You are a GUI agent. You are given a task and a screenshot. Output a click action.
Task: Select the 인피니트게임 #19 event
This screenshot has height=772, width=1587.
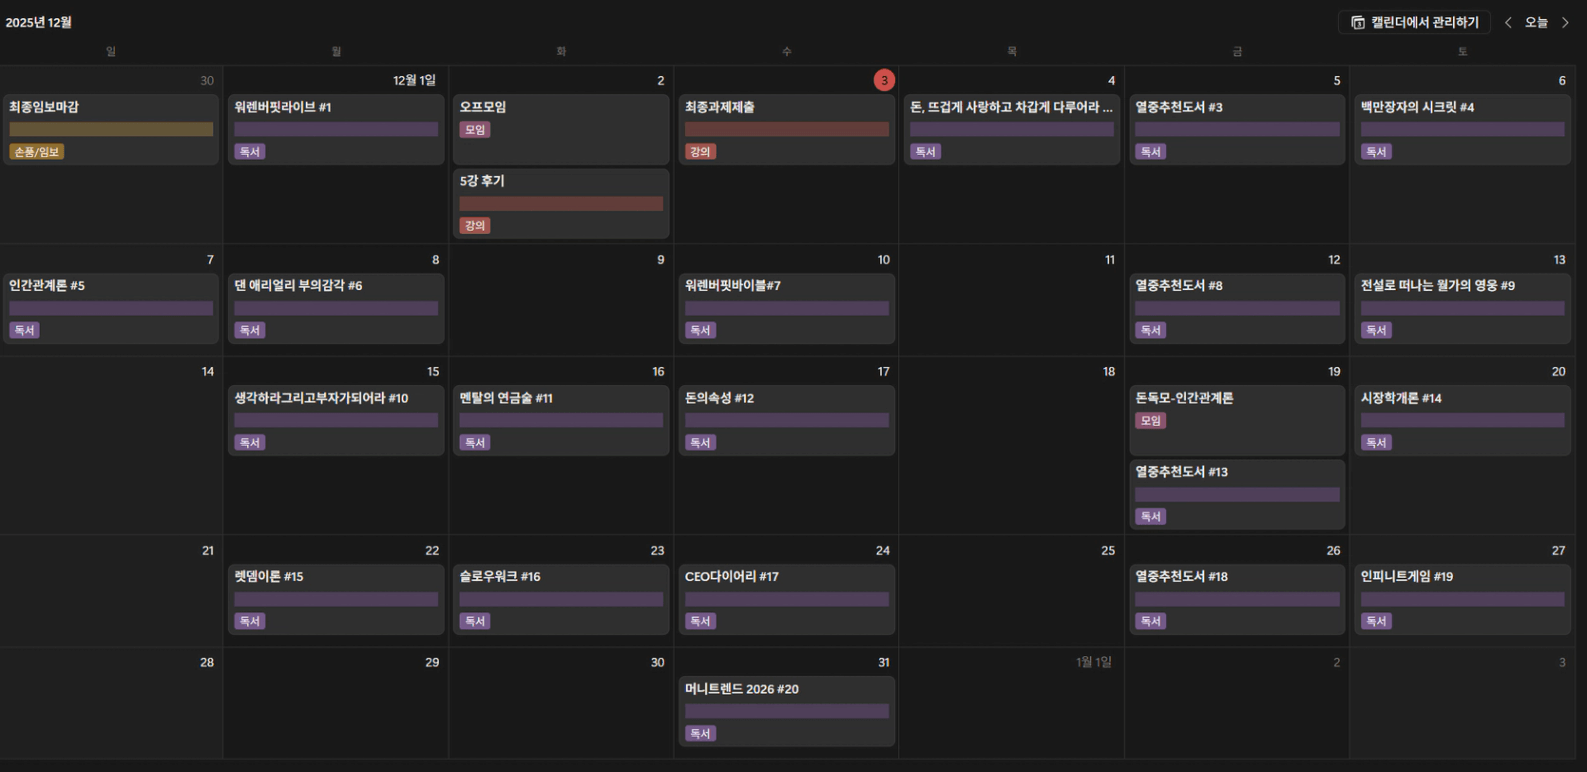coord(1406,577)
